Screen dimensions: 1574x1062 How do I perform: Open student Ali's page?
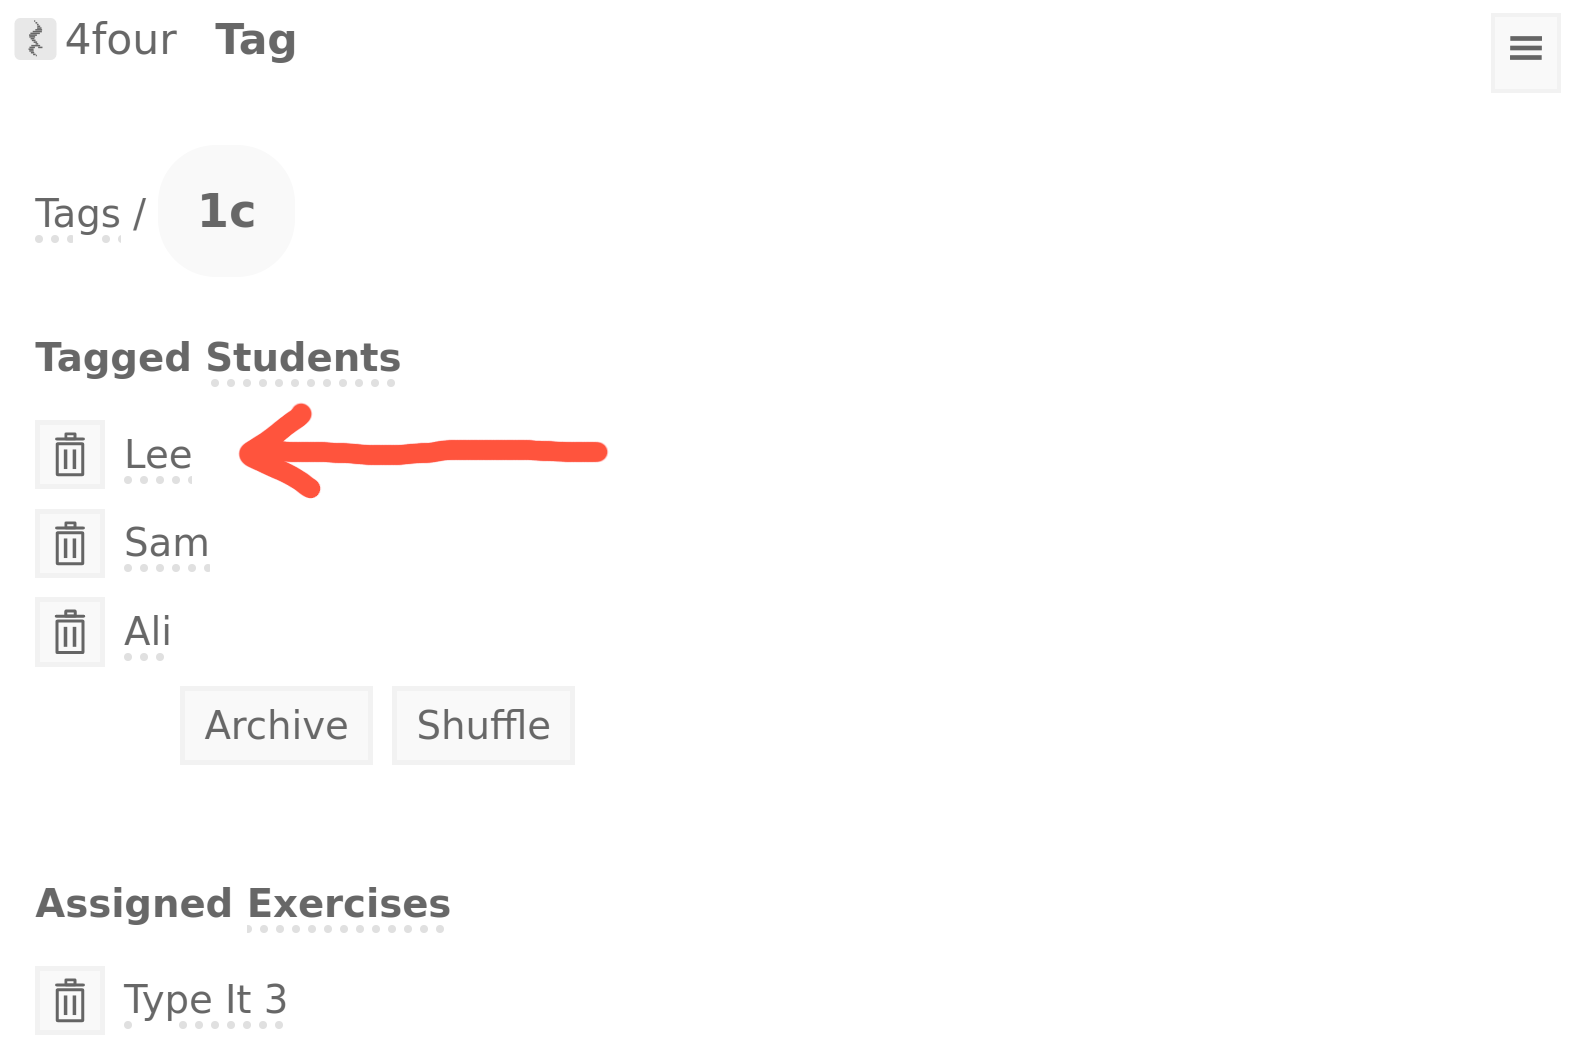coord(147,632)
